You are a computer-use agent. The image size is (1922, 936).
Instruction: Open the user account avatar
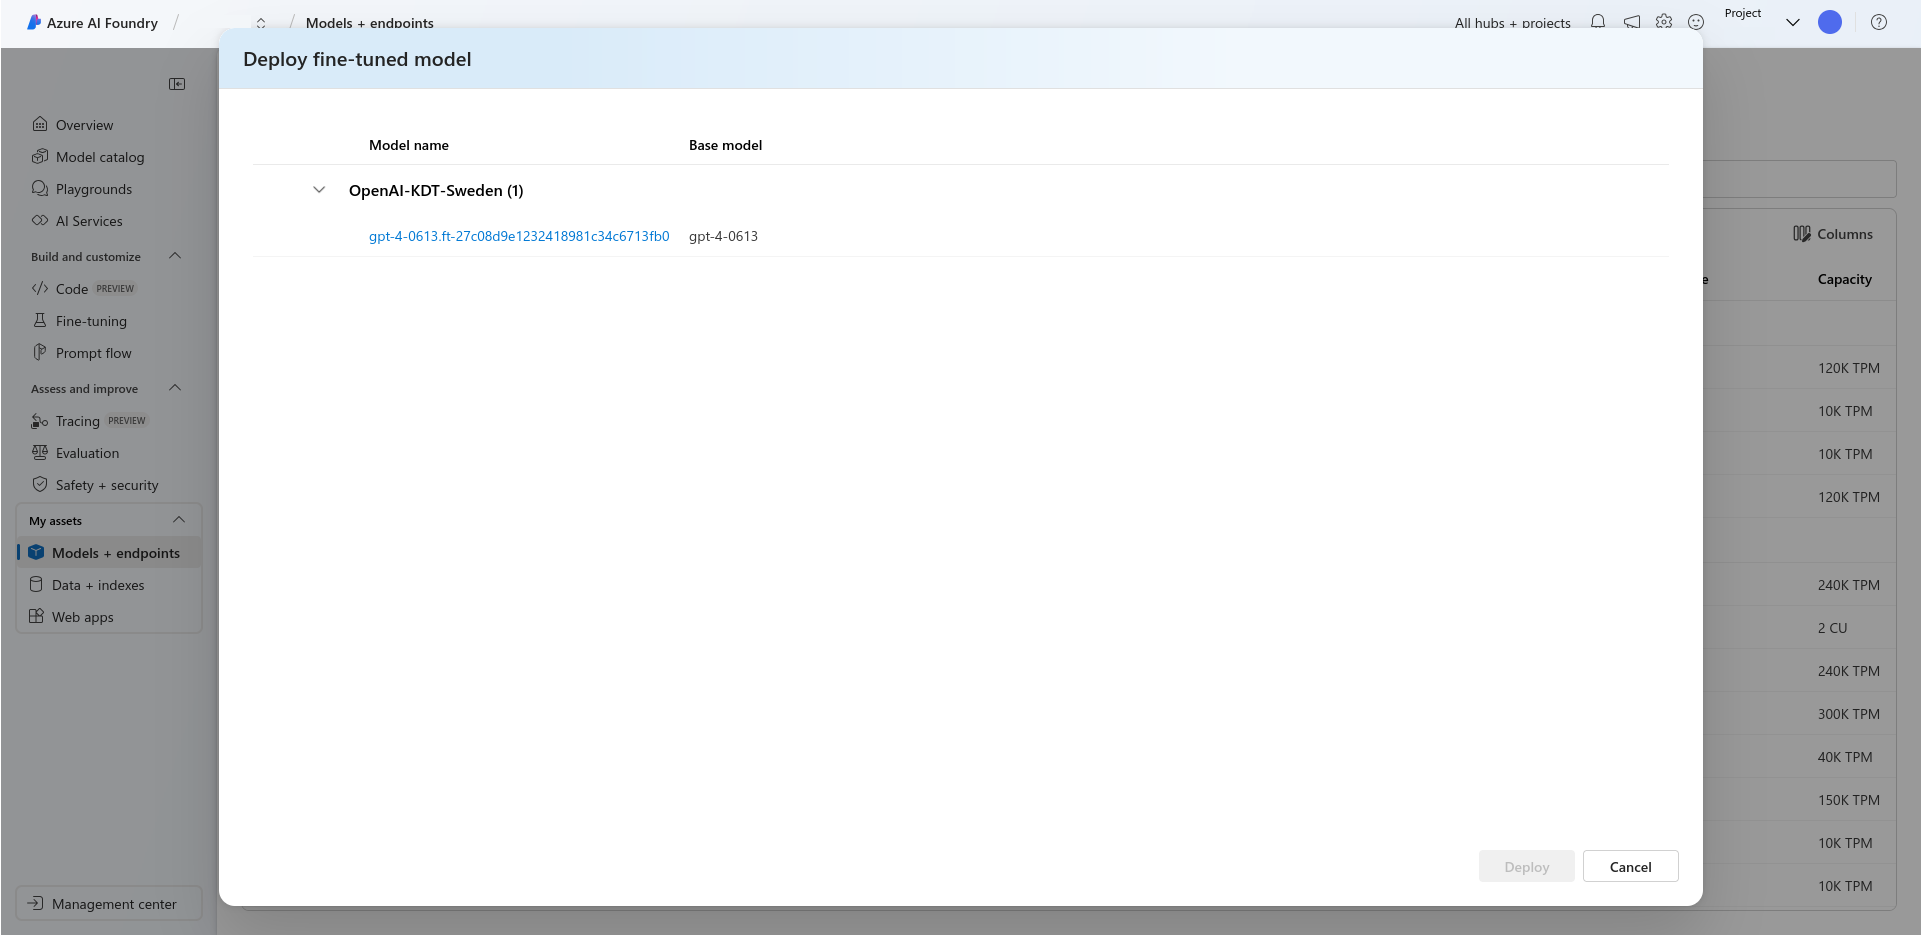[1830, 22]
